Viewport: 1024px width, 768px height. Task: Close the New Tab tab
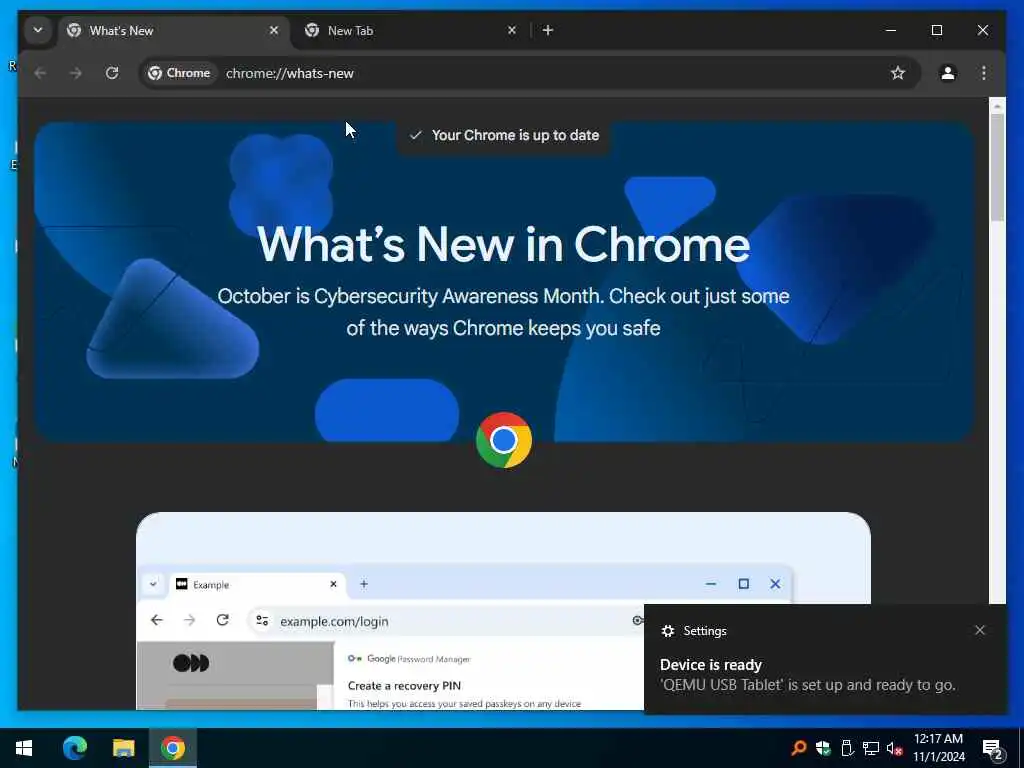coord(512,30)
